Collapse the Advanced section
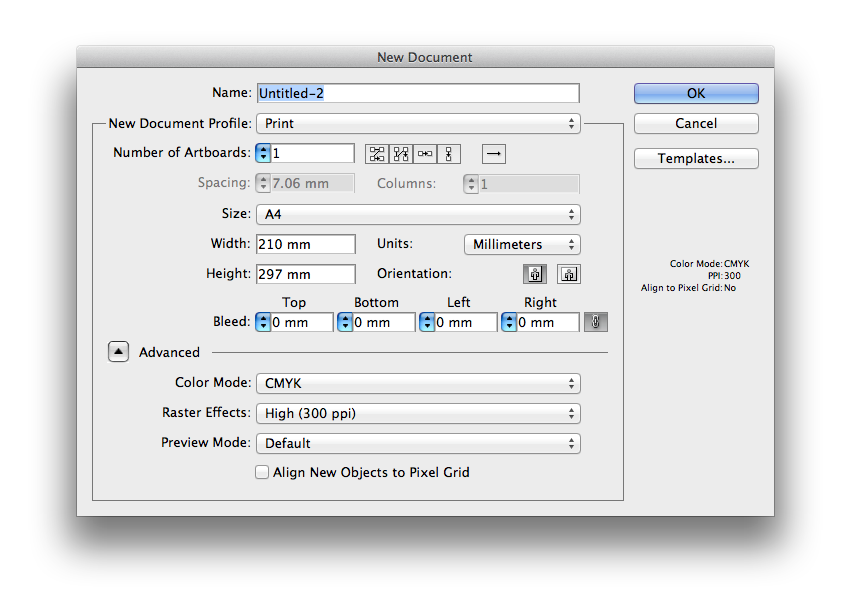The image size is (846, 601). [x=119, y=352]
